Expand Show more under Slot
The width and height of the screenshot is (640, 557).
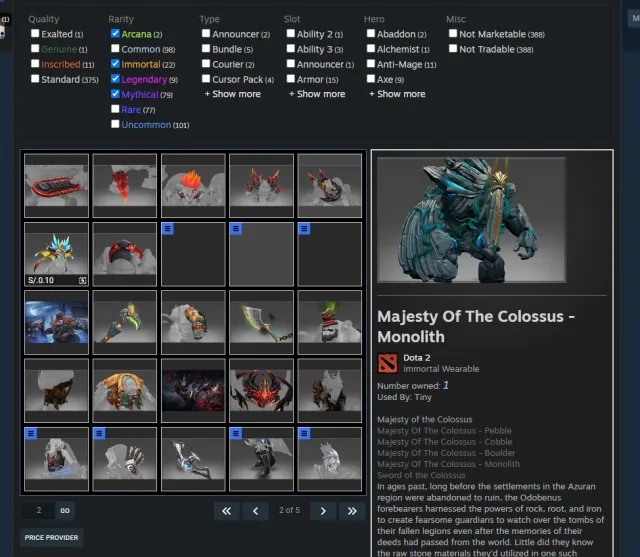click(317, 94)
